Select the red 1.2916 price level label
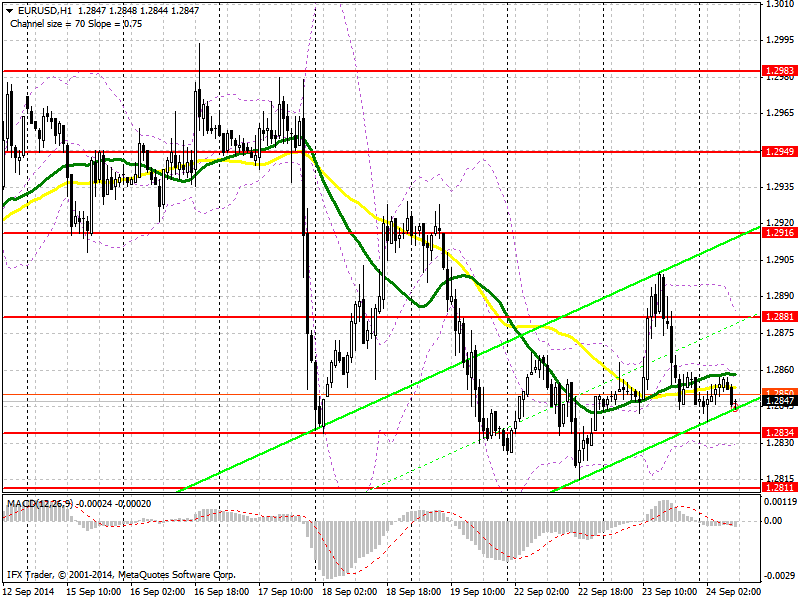Image resolution: width=800 pixels, height=600 pixels. pyautogui.click(x=779, y=233)
